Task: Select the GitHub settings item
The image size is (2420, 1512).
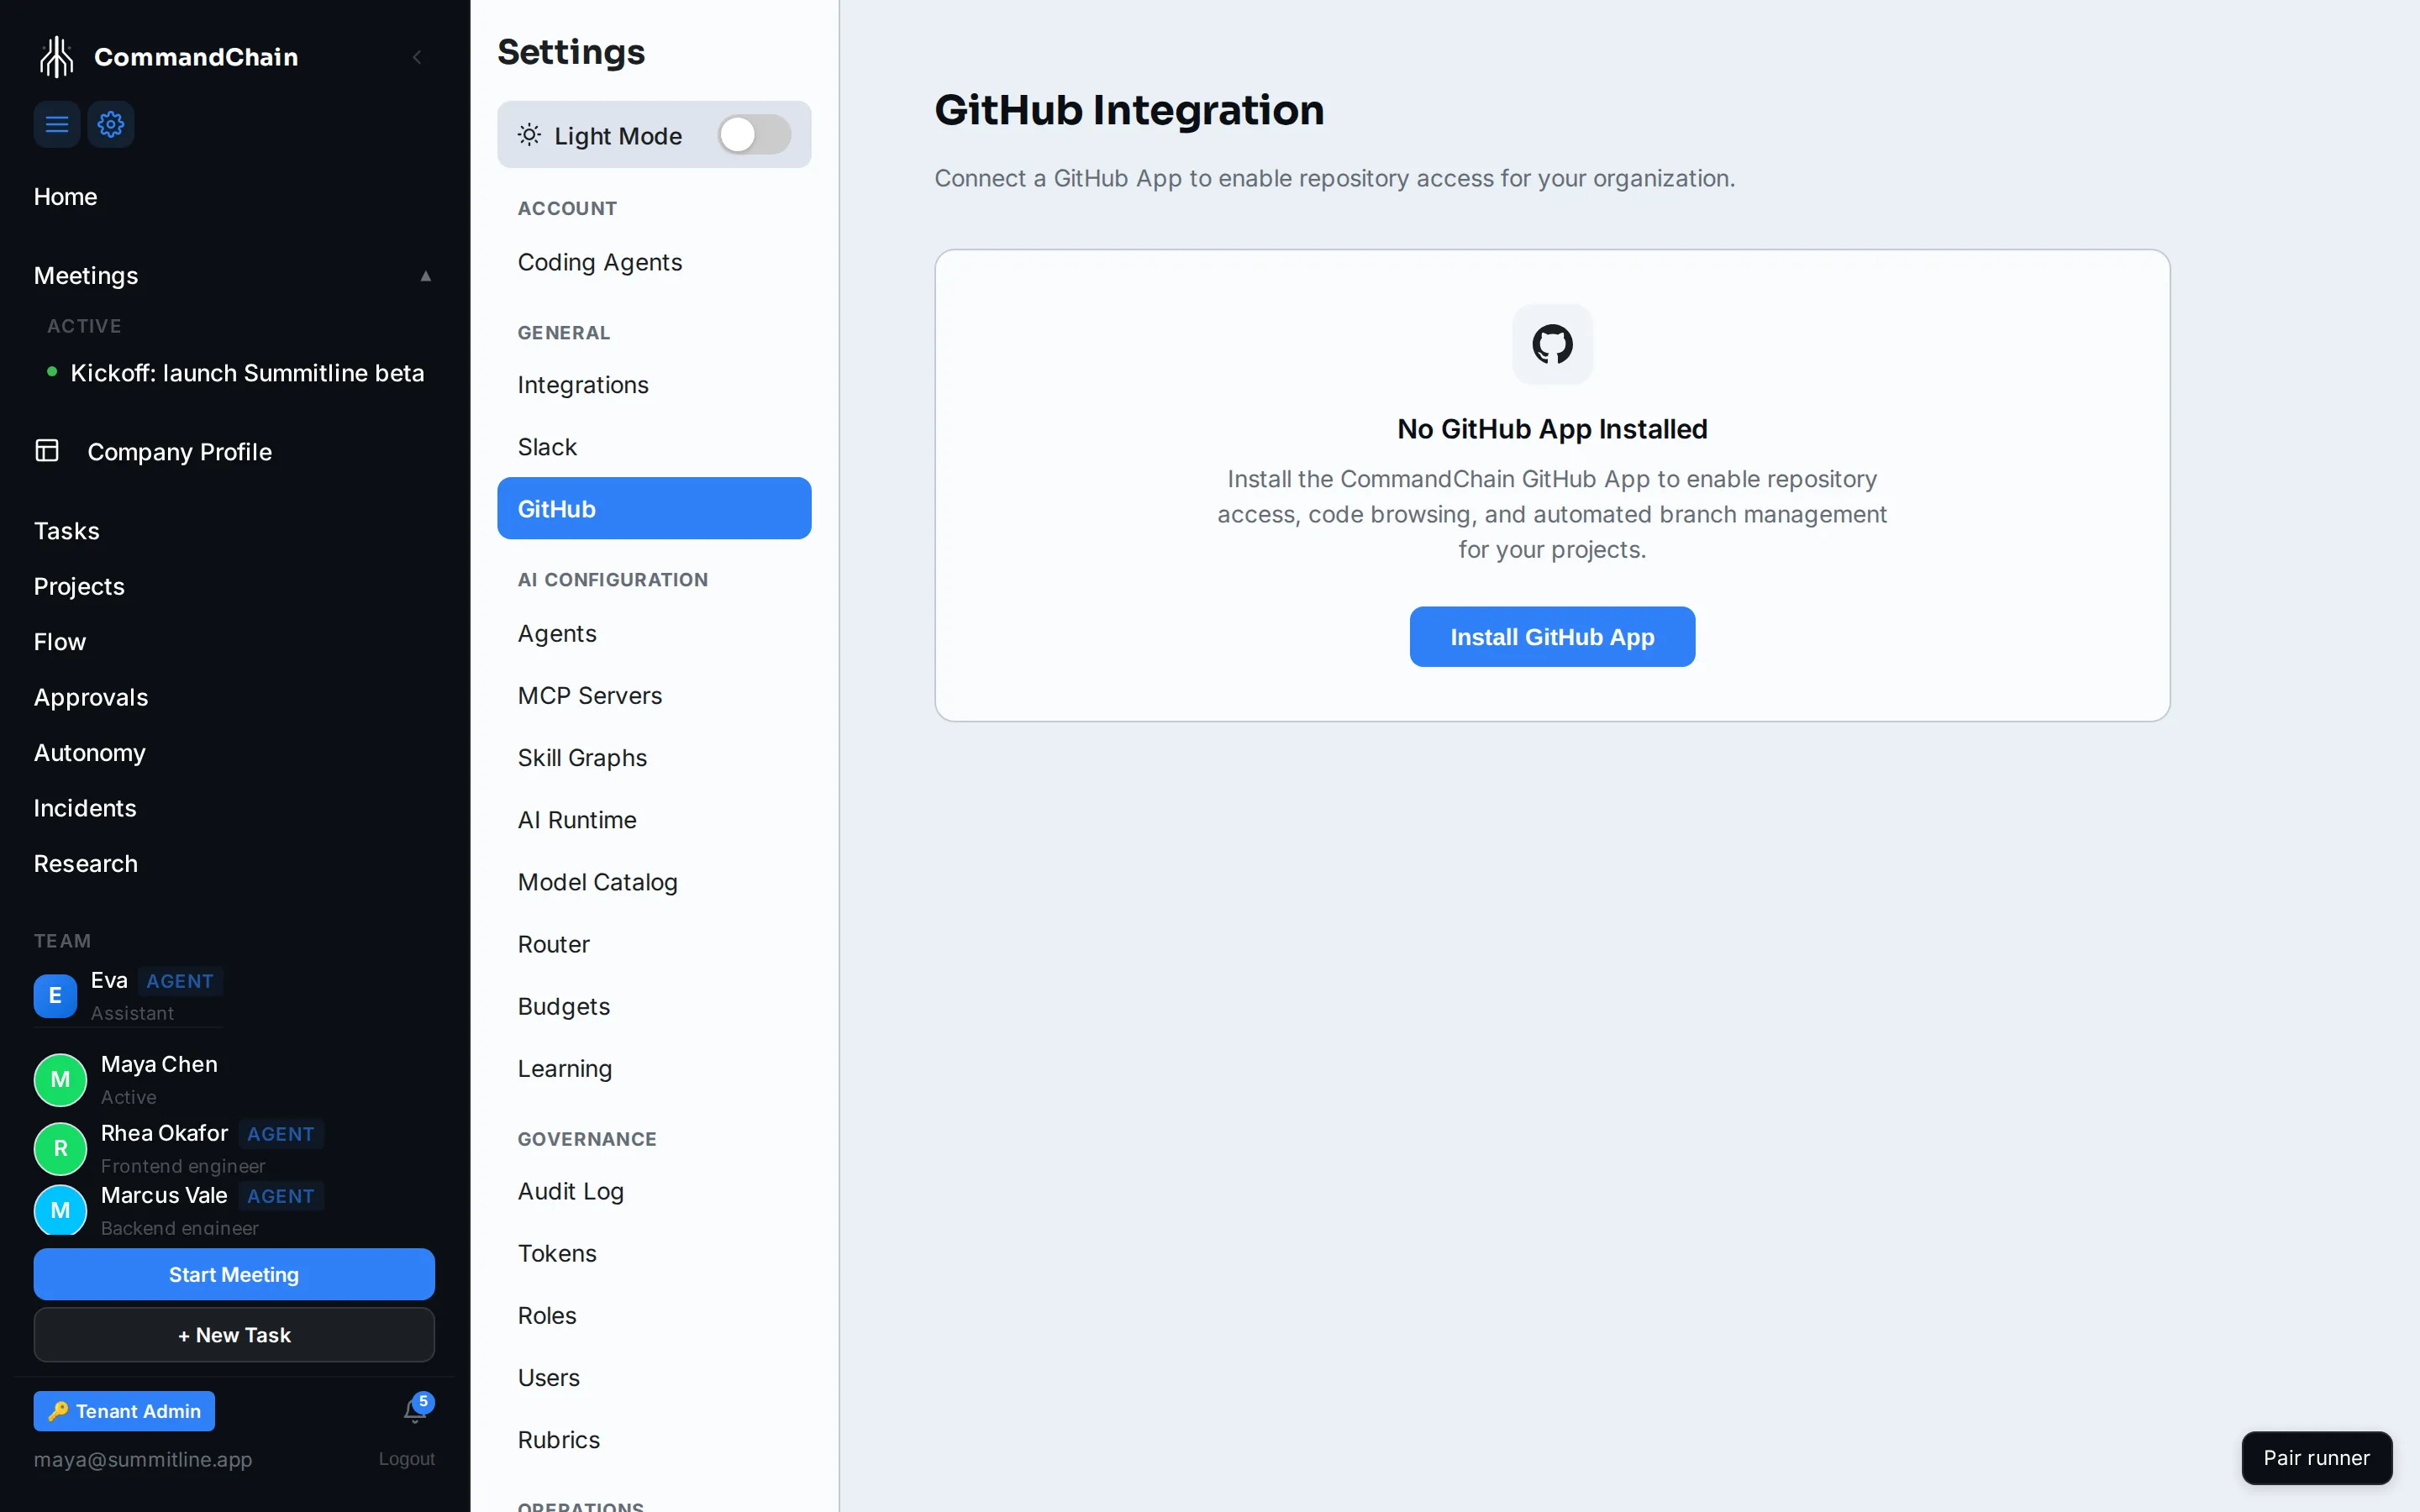Action: pos(654,508)
